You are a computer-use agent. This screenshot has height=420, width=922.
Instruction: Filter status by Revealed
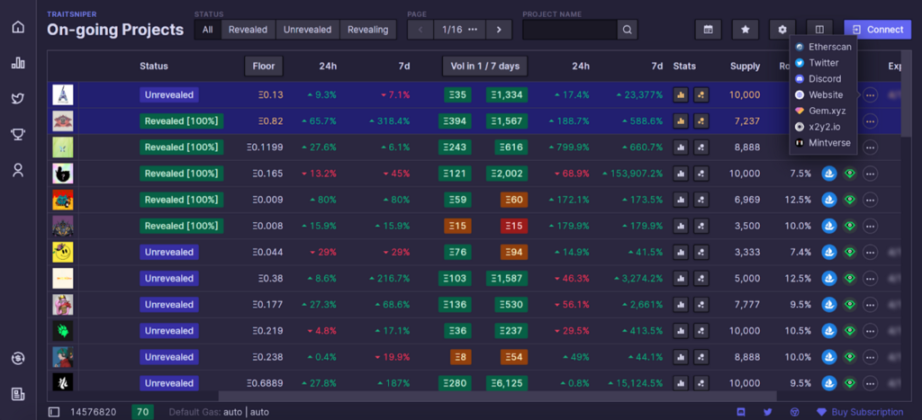pyautogui.click(x=248, y=30)
